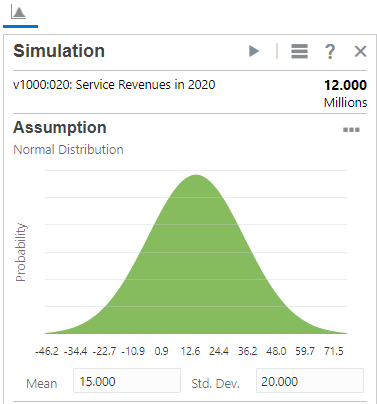Click 'Normal Distribution' label
This screenshot has width=377, height=404.
coord(68,150)
